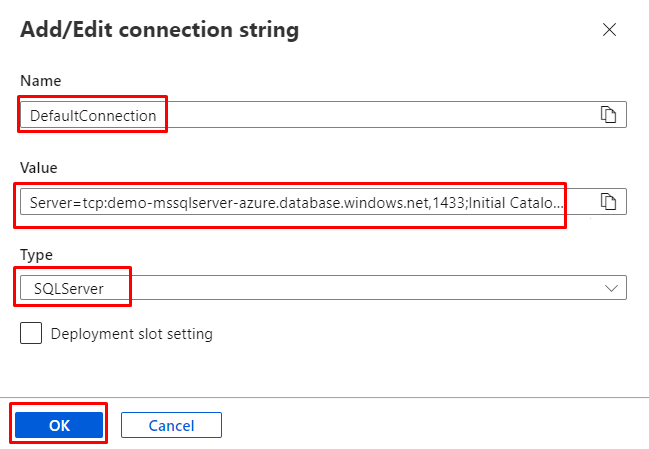Copy the Name field to clipboard

click(x=608, y=115)
